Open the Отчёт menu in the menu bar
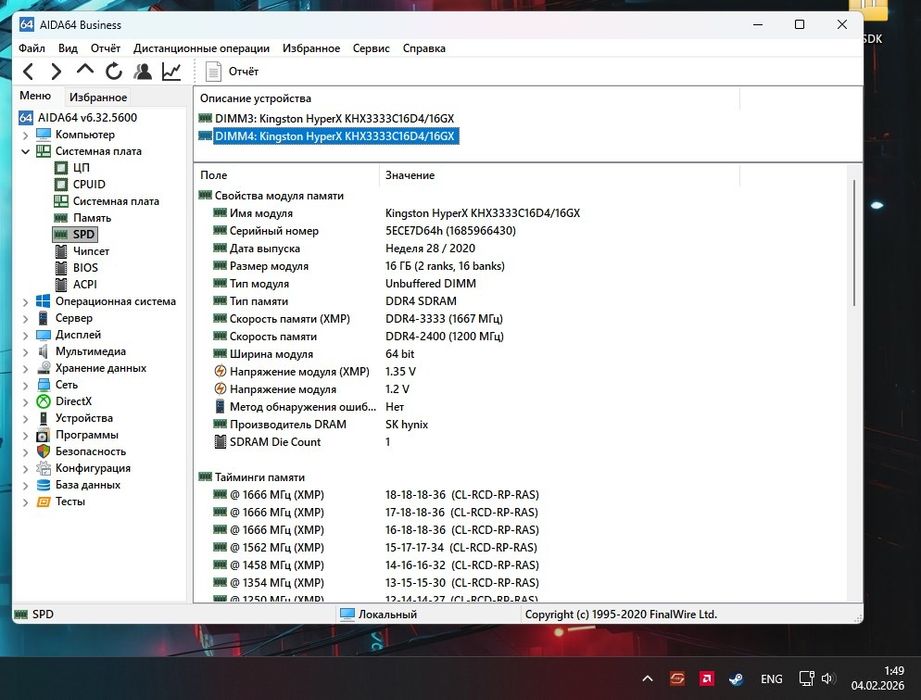 point(105,48)
